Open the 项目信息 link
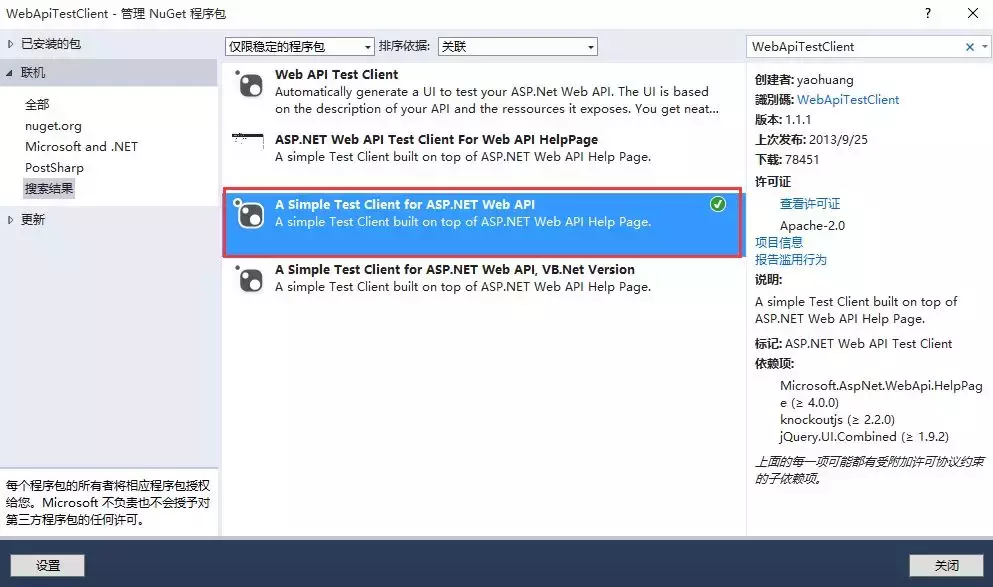Viewport: 993px width, 587px height. (x=778, y=243)
